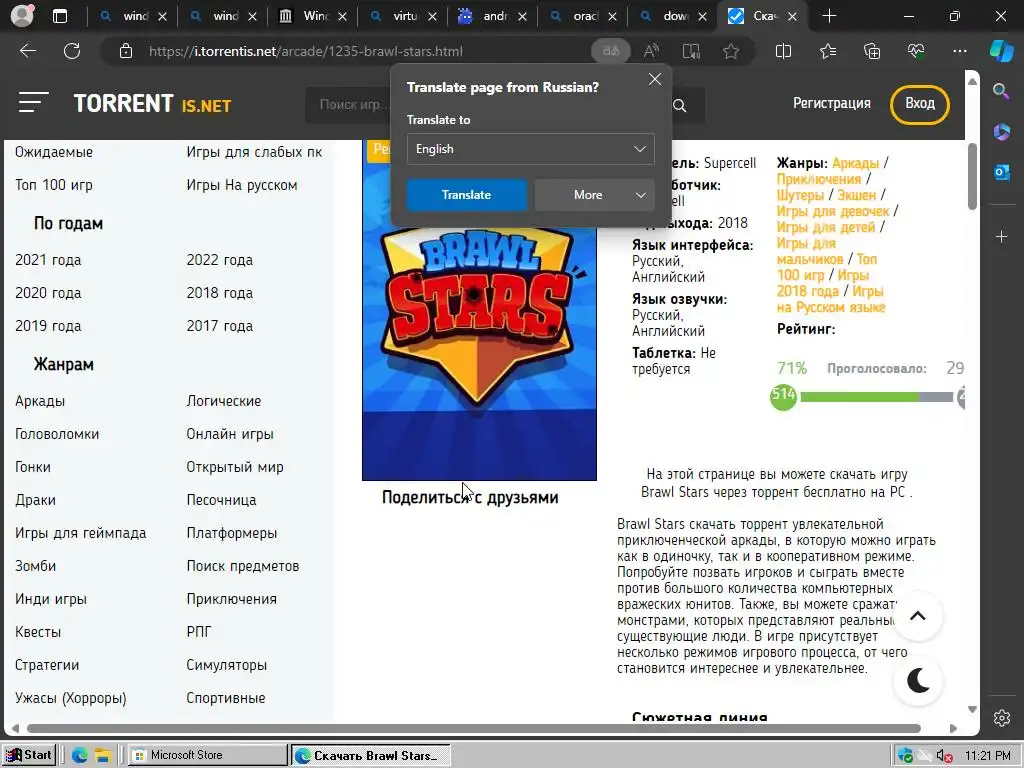
Task: Click the horizontal page scrollbar
Action: pos(474,728)
